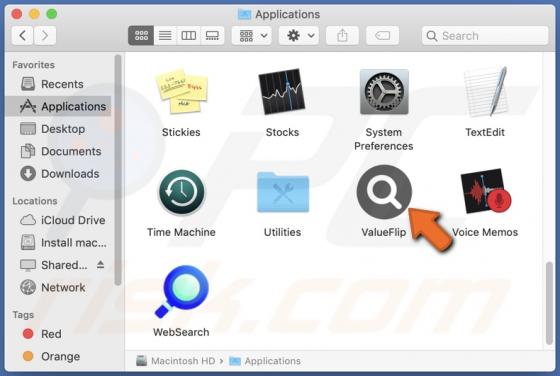Go forward with the right chevron
Screen dimensions: 560x376
(45, 35)
